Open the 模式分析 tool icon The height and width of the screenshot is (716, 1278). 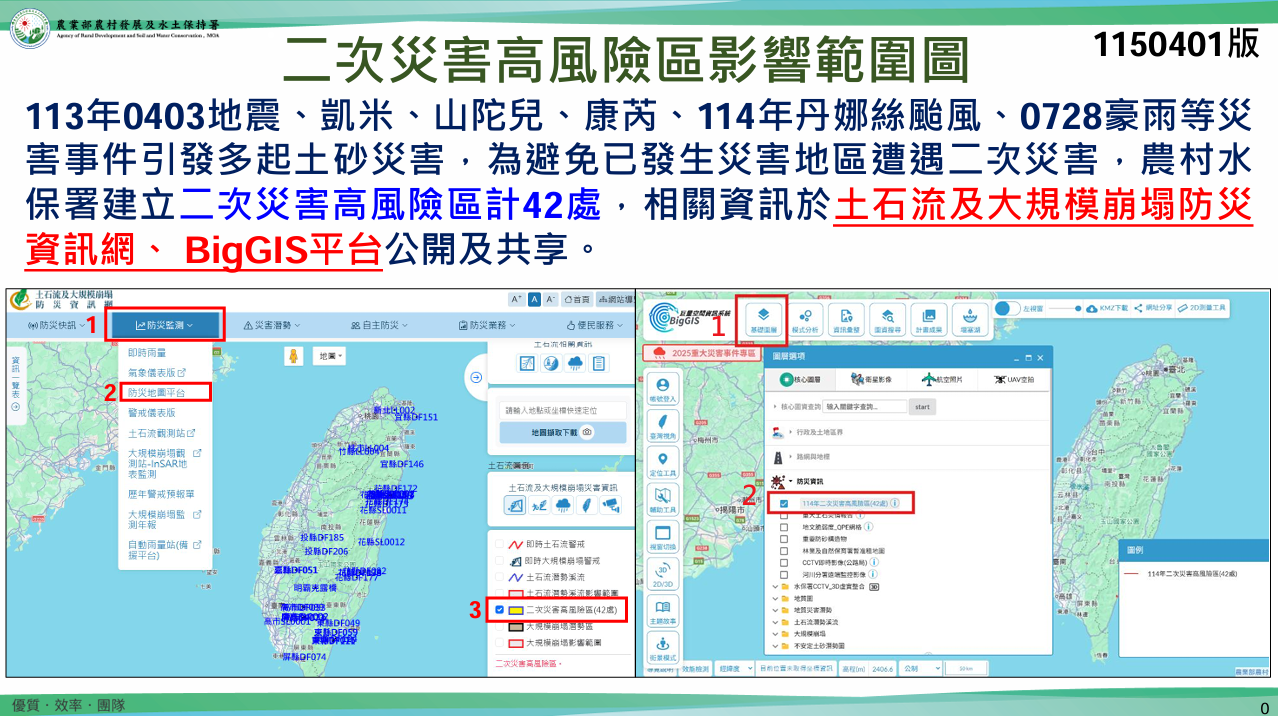point(805,317)
